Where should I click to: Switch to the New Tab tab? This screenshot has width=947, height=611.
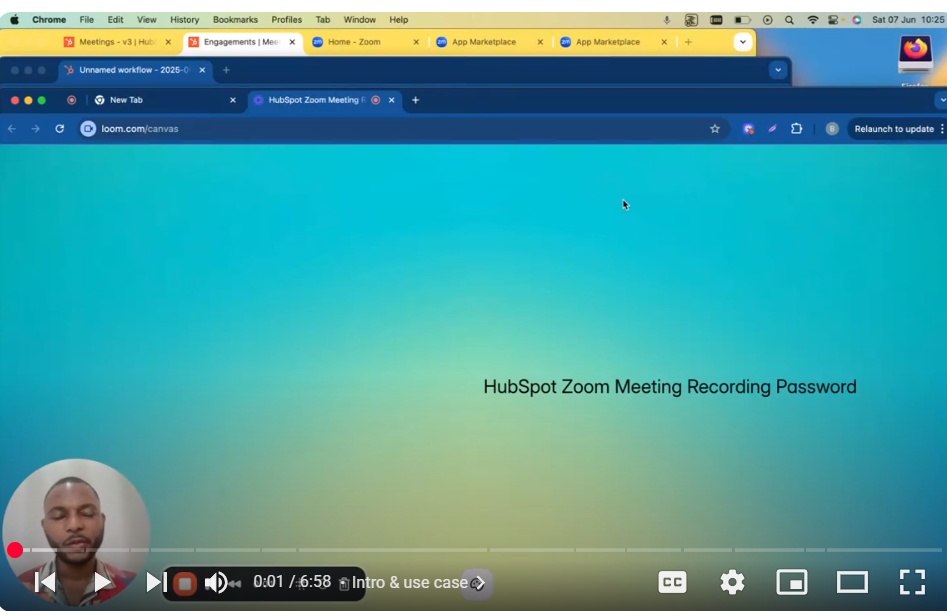[x=163, y=100]
